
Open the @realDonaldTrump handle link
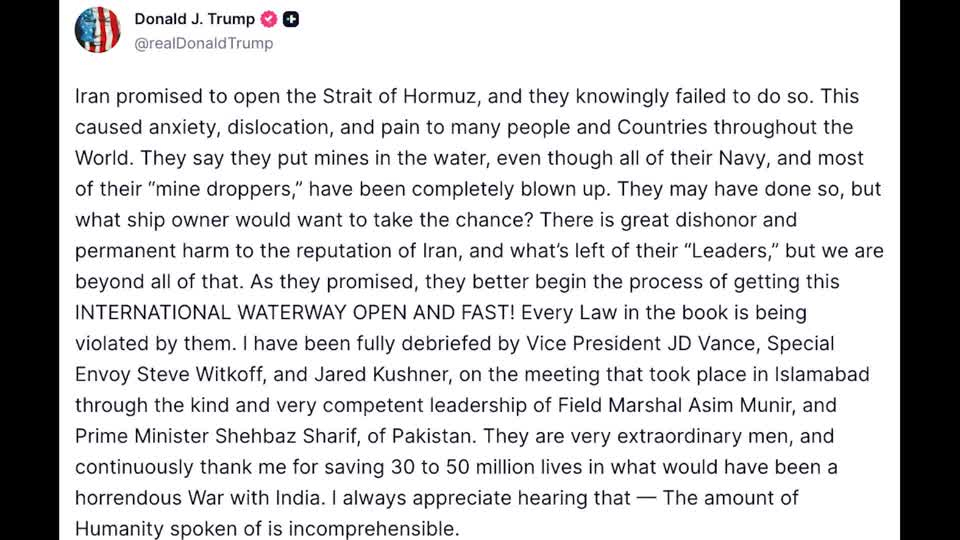click(x=203, y=43)
